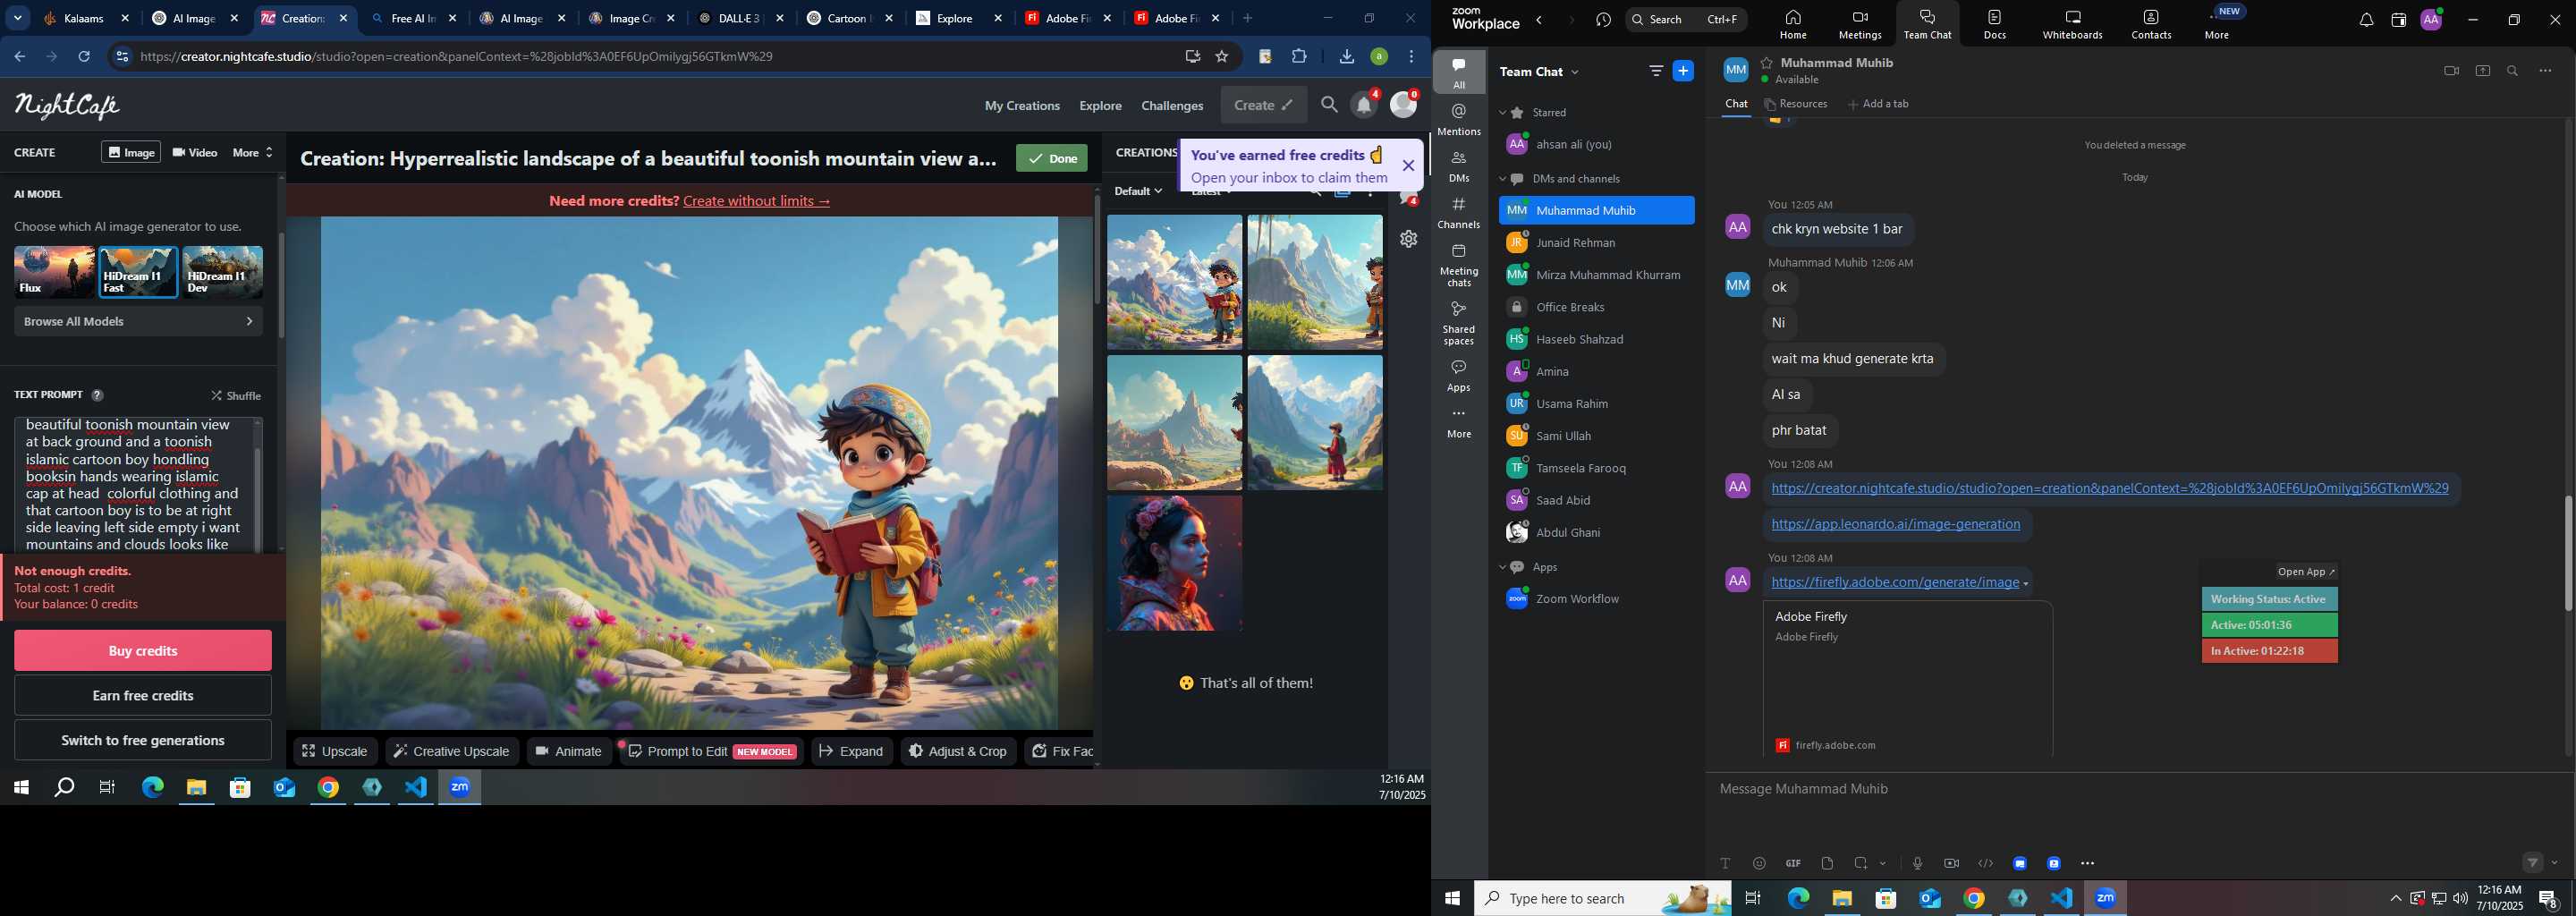Image resolution: width=2576 pixels, height=916 pixels.
Task: Open the Zoom Team Chat filter icon
Action: coord(1656,71)
